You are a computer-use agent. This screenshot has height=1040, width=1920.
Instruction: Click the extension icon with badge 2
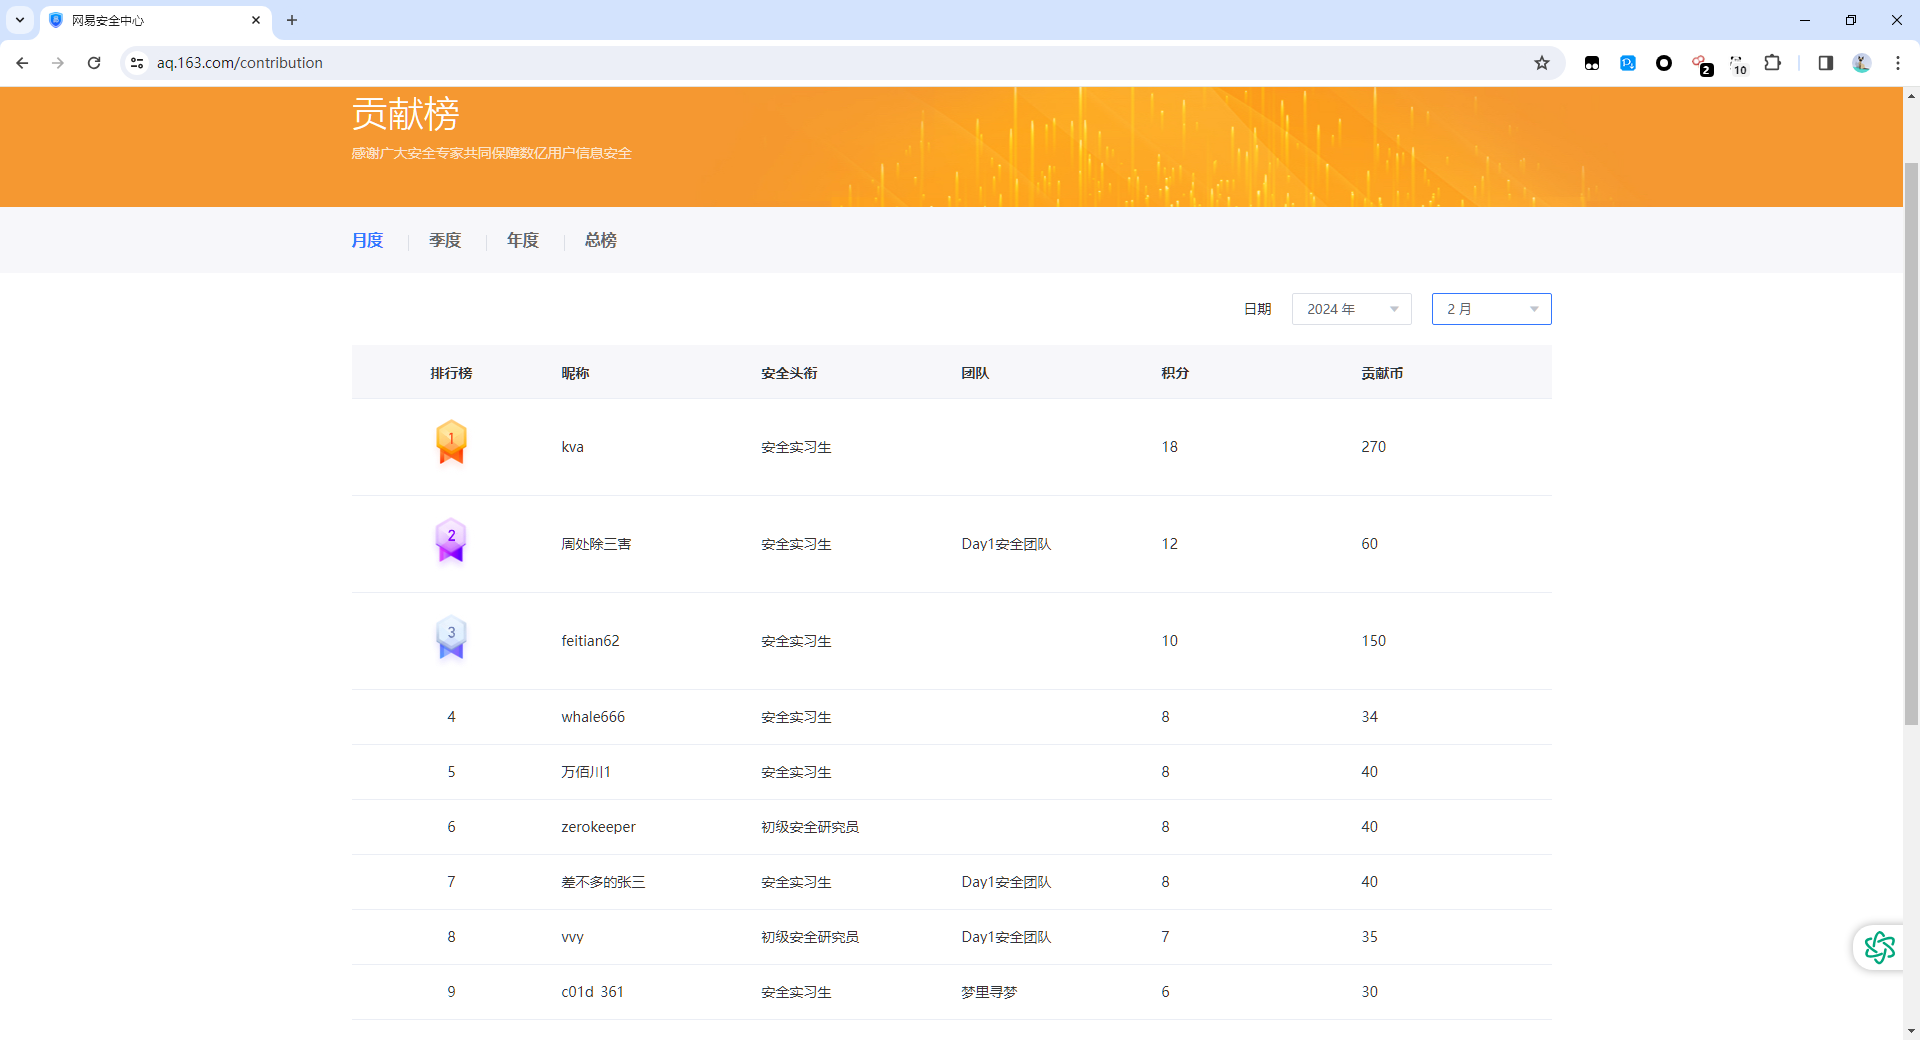coord(1701,65)
